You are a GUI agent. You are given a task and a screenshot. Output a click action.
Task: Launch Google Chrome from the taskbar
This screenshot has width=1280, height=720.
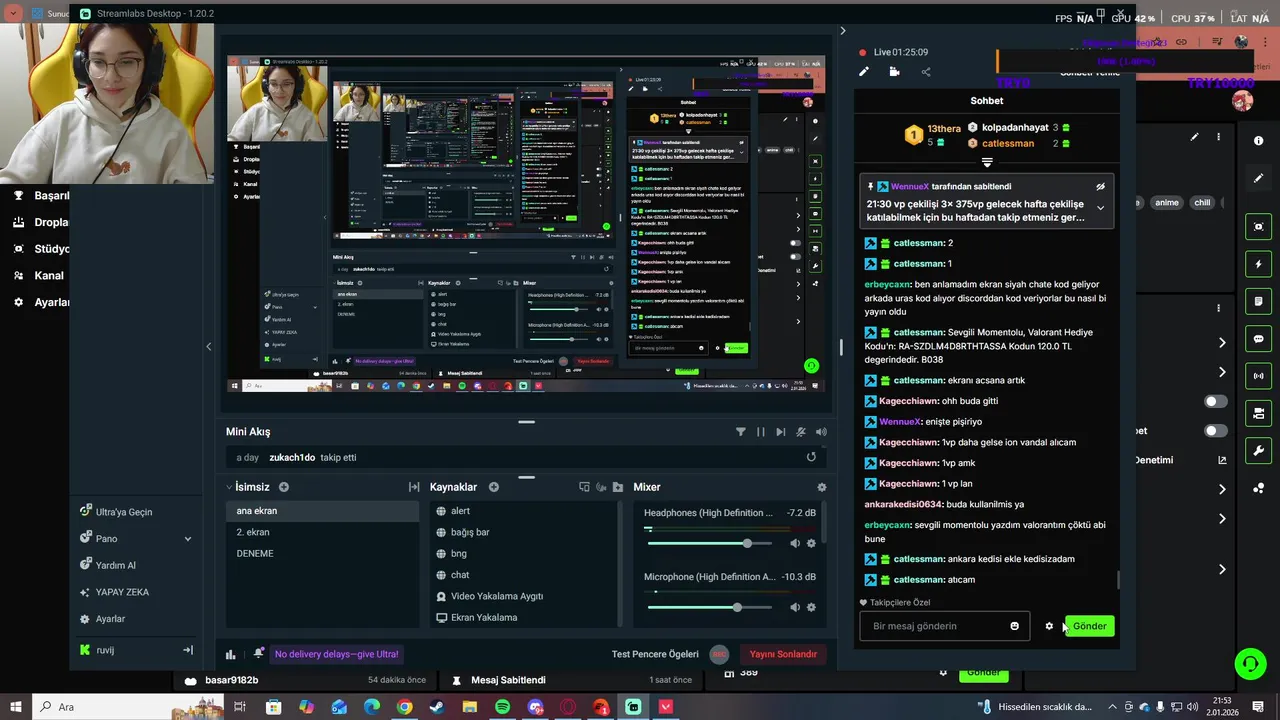coord(404,707)
